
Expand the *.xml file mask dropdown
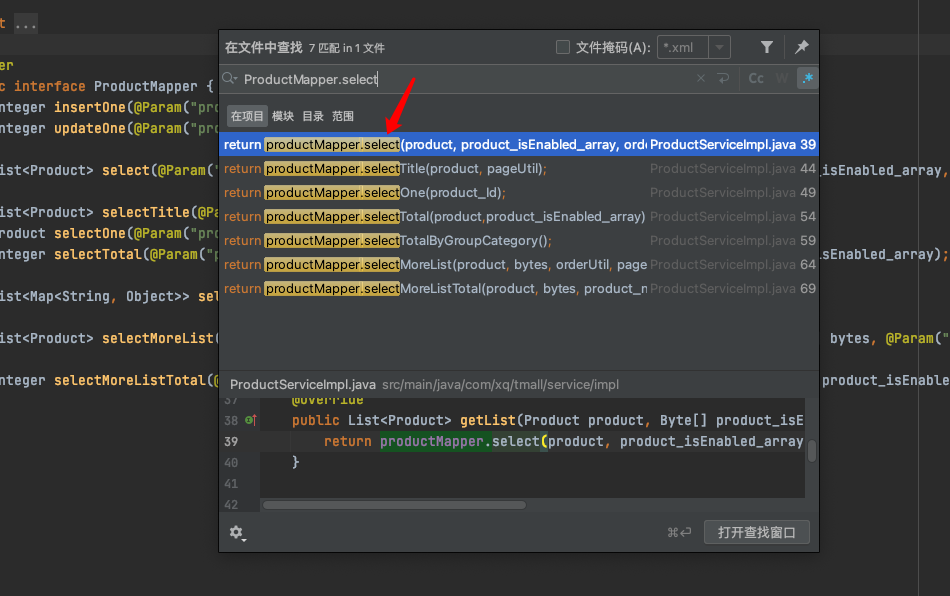[719, 47]
